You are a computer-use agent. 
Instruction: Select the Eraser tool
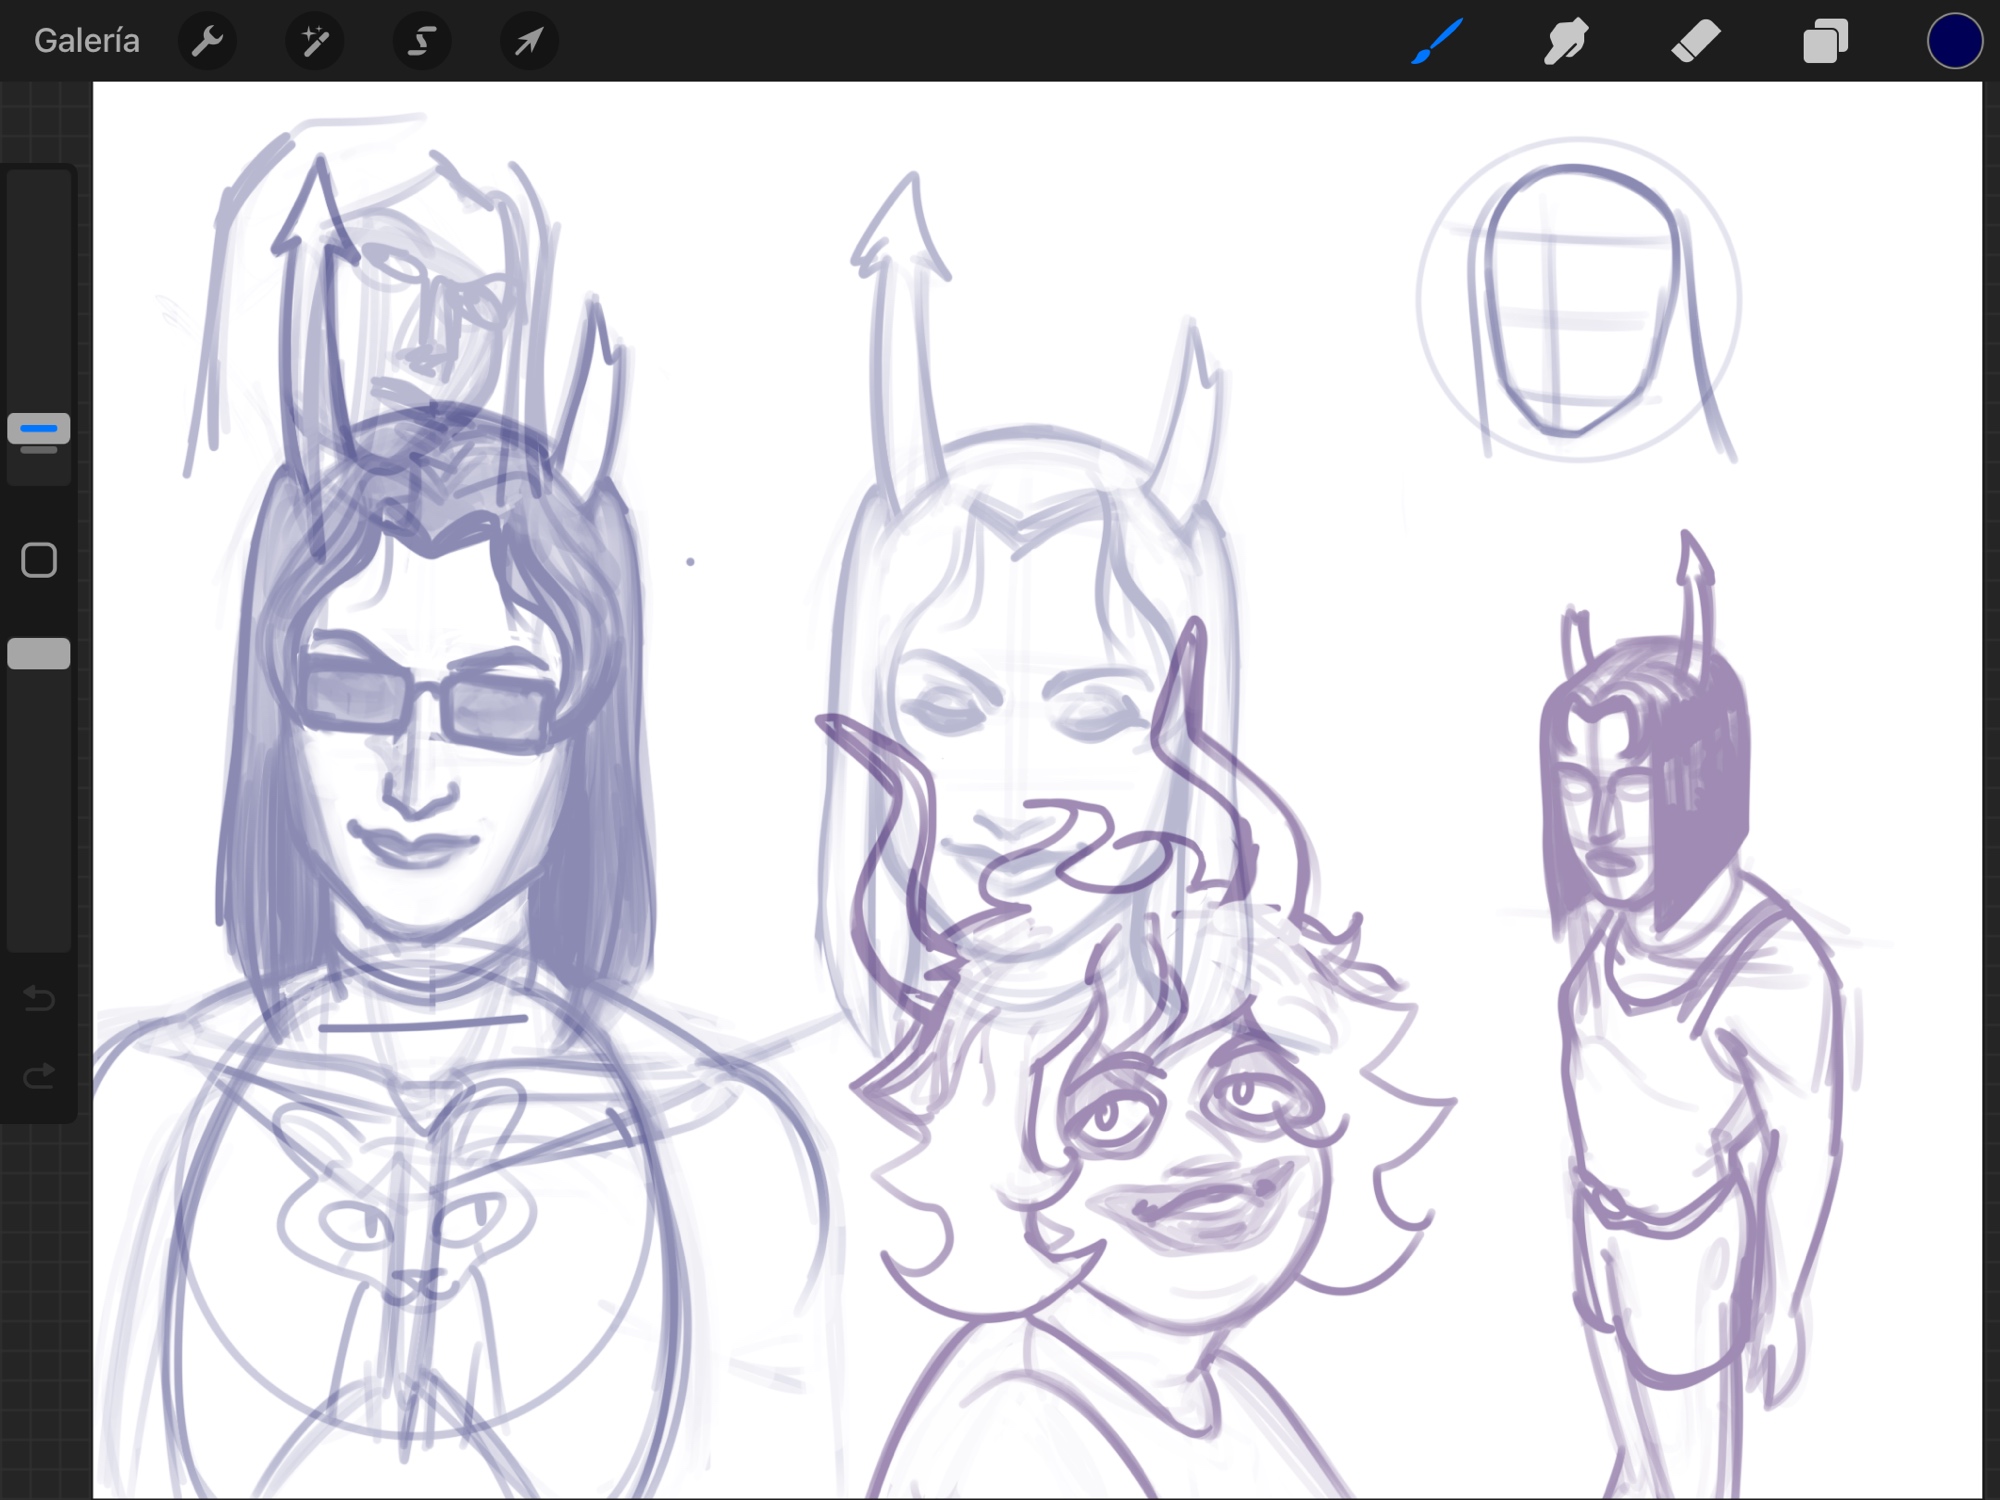(1695, 41)
